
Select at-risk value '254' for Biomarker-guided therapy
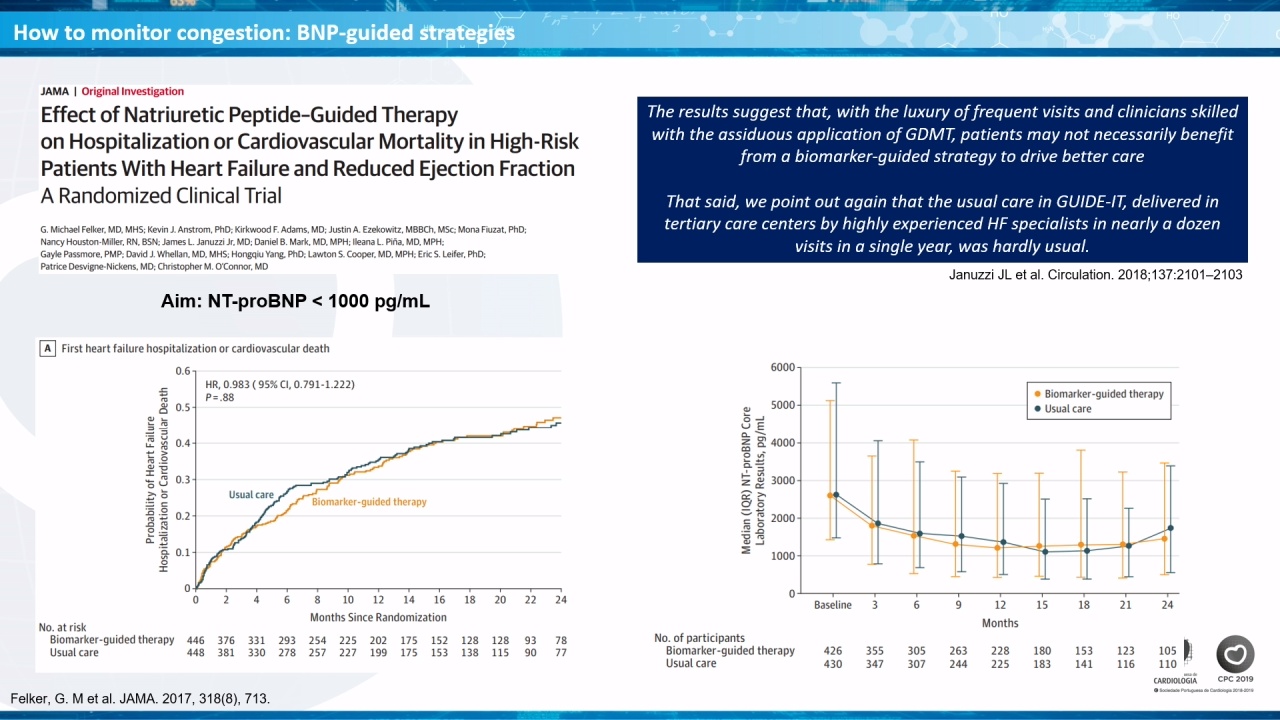coord(318,640)
